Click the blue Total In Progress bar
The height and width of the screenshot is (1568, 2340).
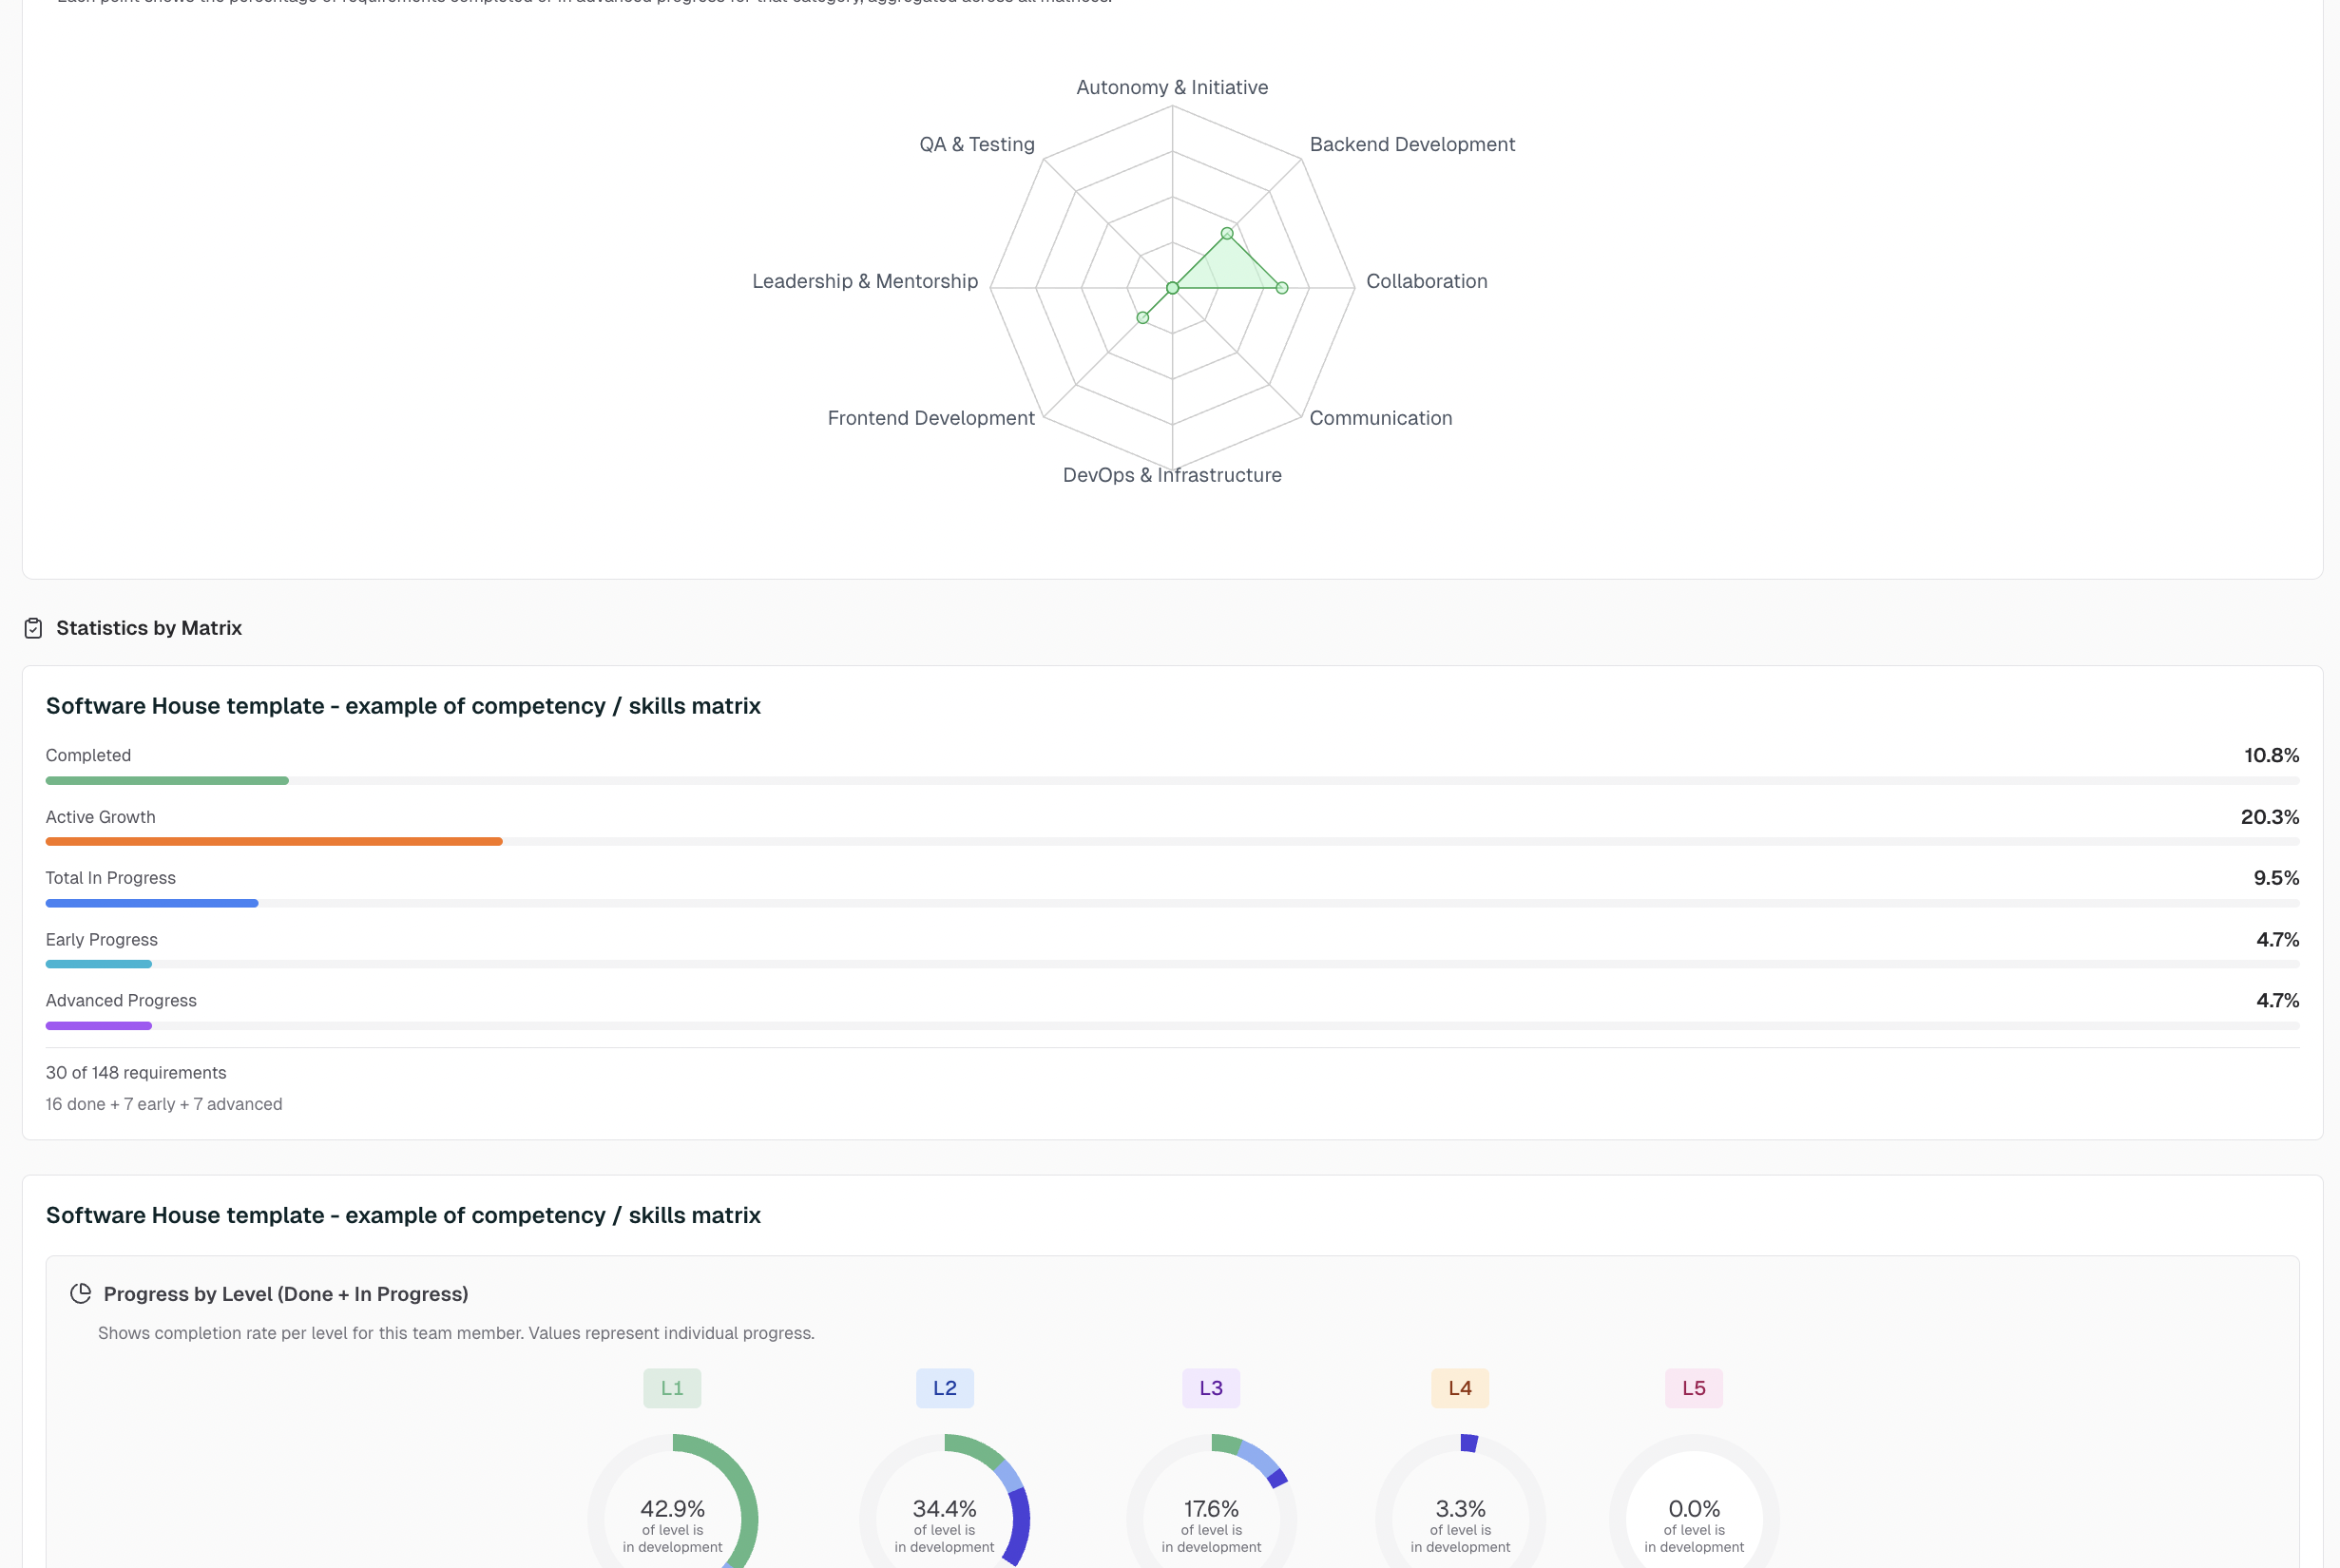pyautogui.click(x=152, y=904)
